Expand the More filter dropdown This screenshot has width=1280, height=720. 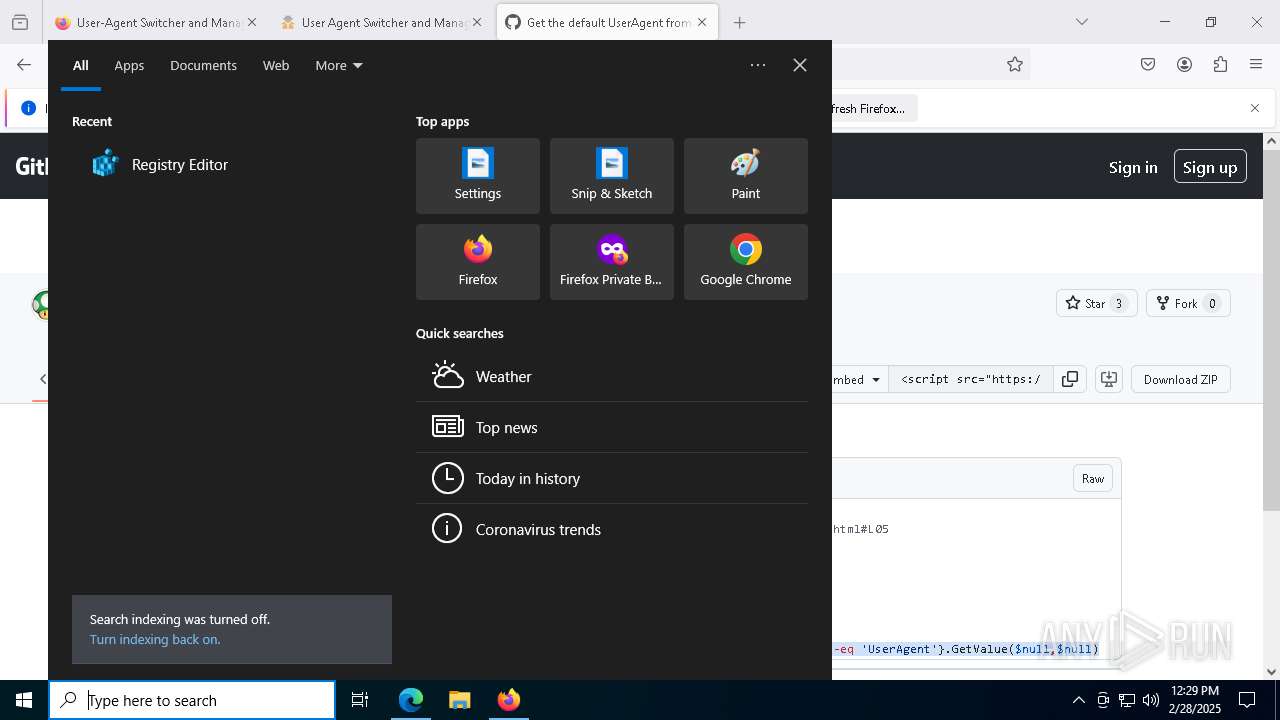coord(339,66)
